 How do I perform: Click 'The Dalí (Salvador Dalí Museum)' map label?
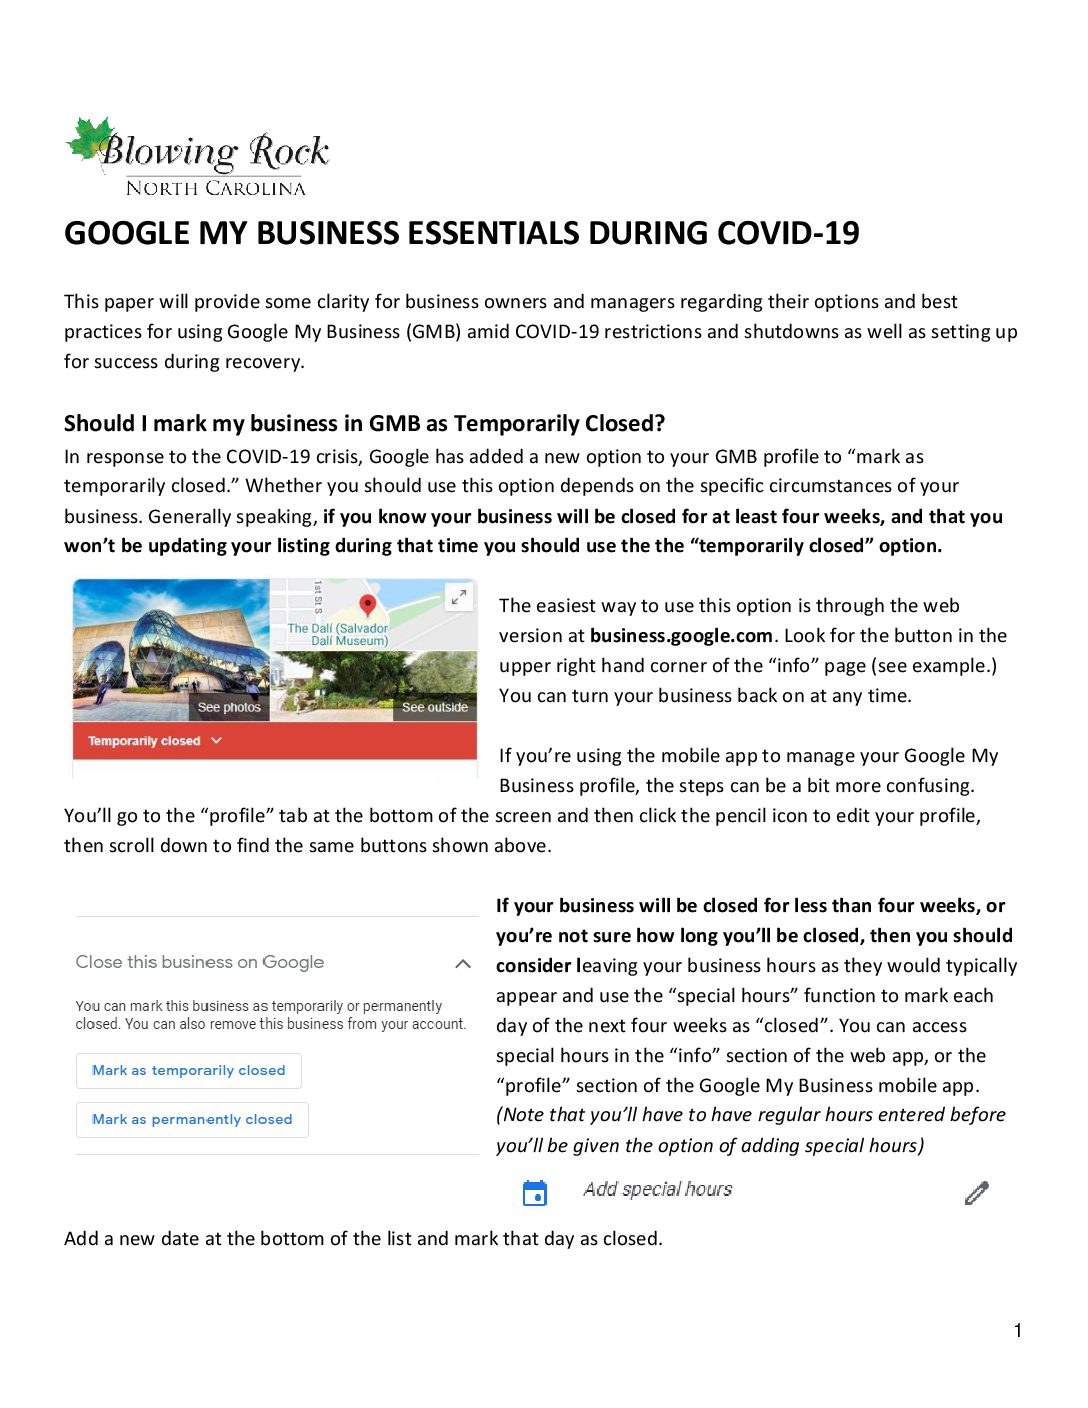tap(337, 635)
